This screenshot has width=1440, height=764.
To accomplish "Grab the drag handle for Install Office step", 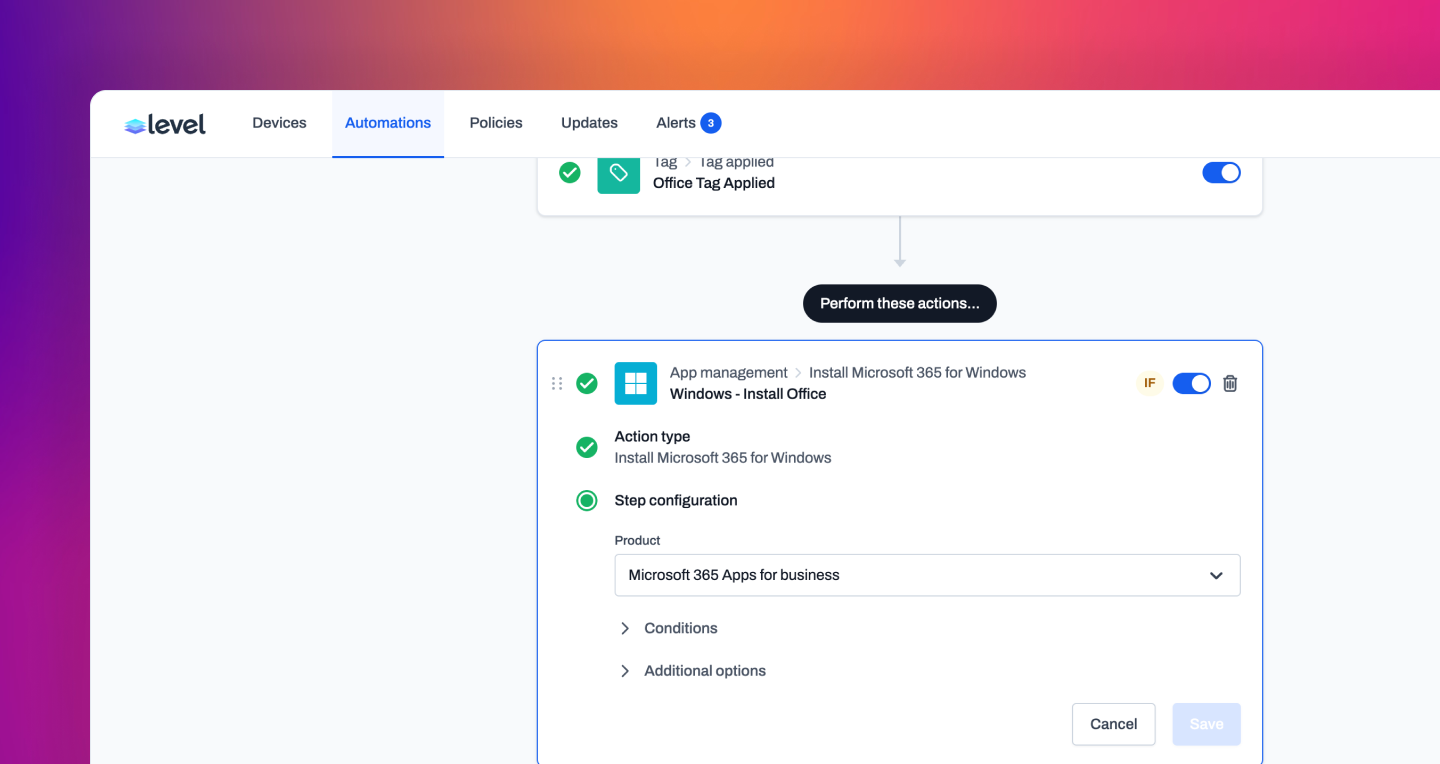I will coord(557,383).
